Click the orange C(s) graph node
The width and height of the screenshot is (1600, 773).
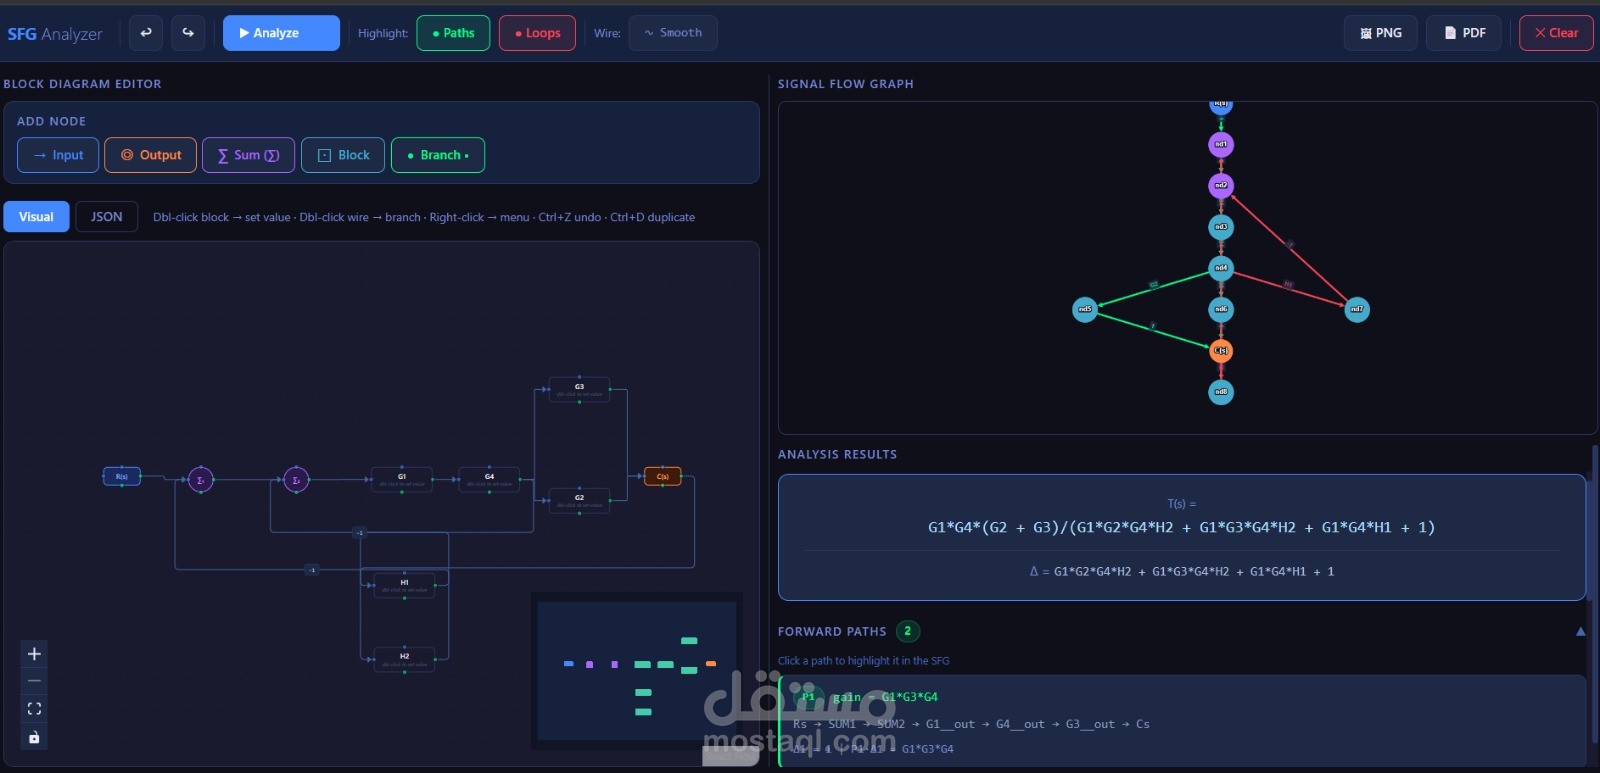coord(1221,351)
